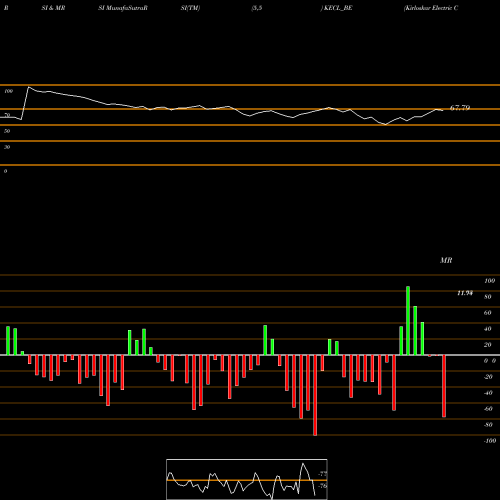Screen dimensions: 500x500
Task: Click the 70 label on RSI axis
Action: (7, 115)
